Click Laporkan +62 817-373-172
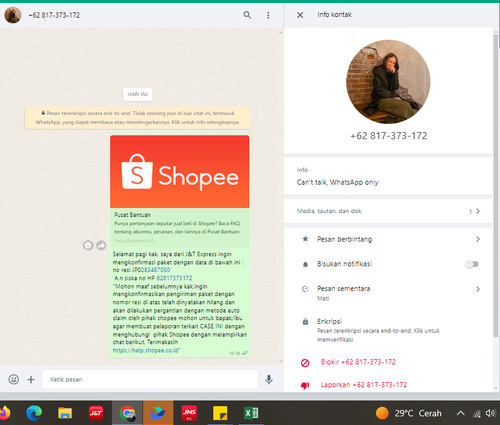 pos(364,385)
